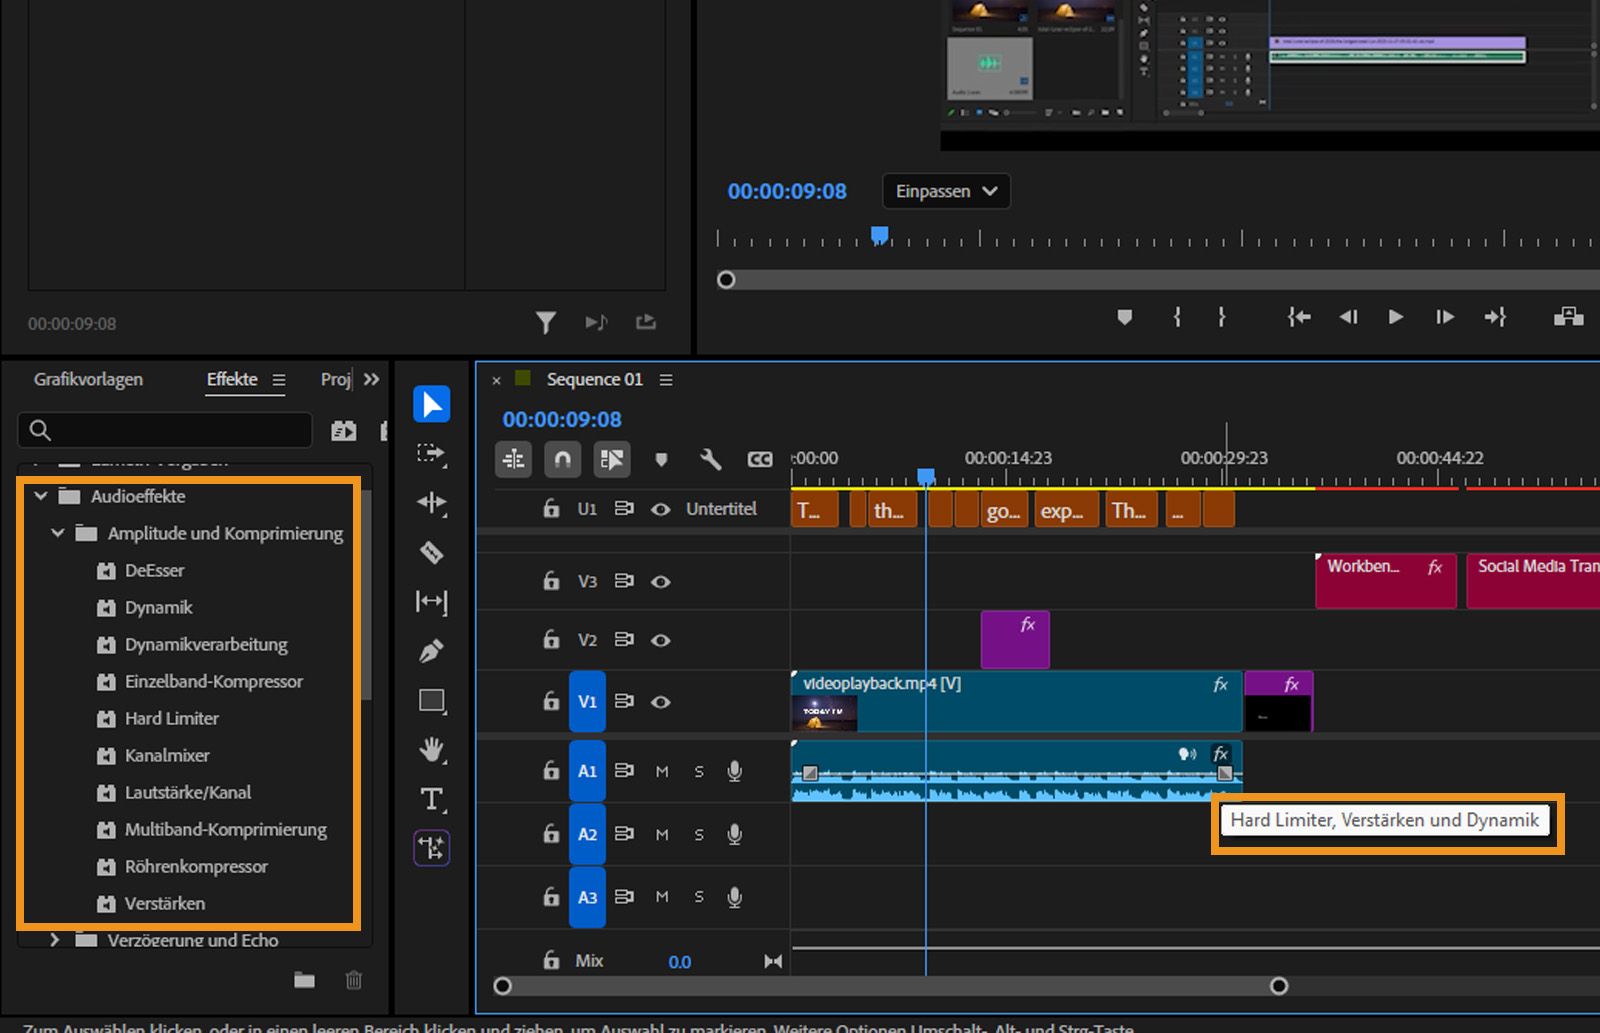
Task: Hide the V3 track output
Action: coord(660,581)
